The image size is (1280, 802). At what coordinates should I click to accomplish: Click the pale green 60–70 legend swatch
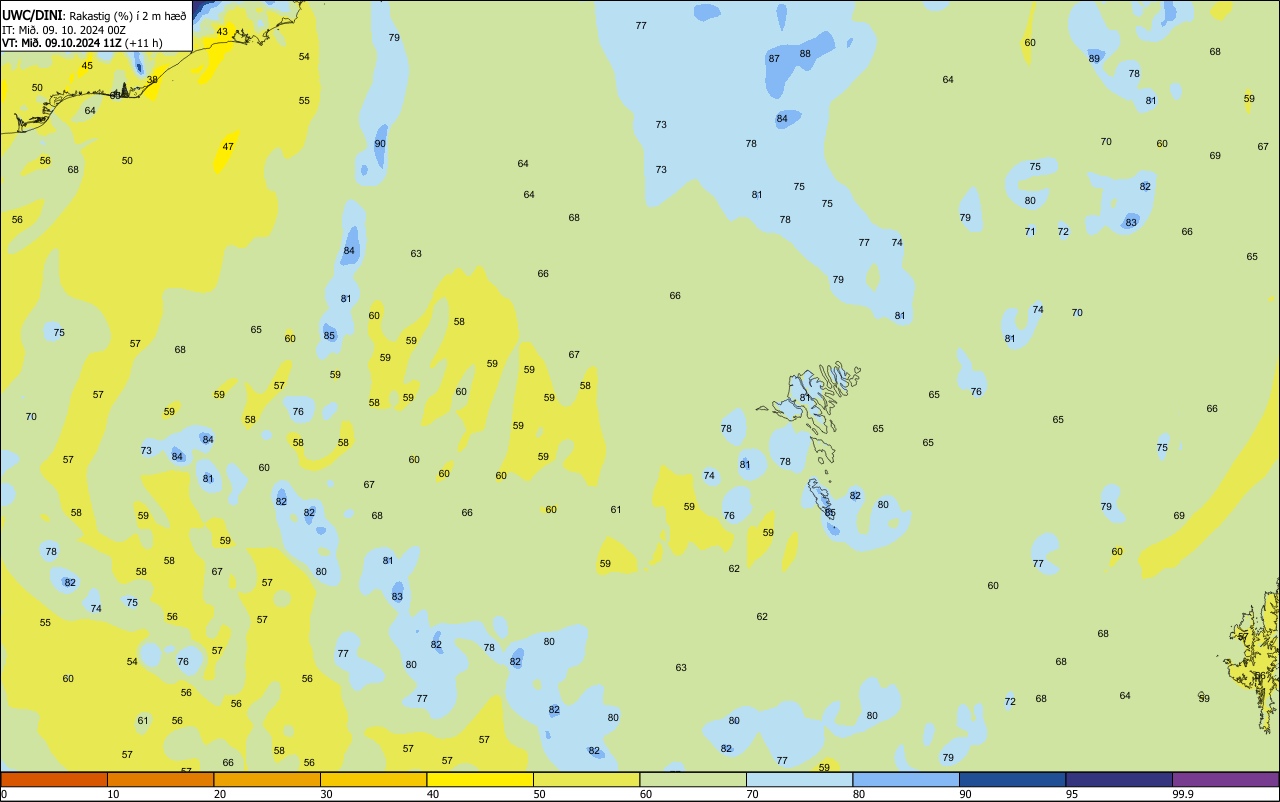click(x=693, y=779)
